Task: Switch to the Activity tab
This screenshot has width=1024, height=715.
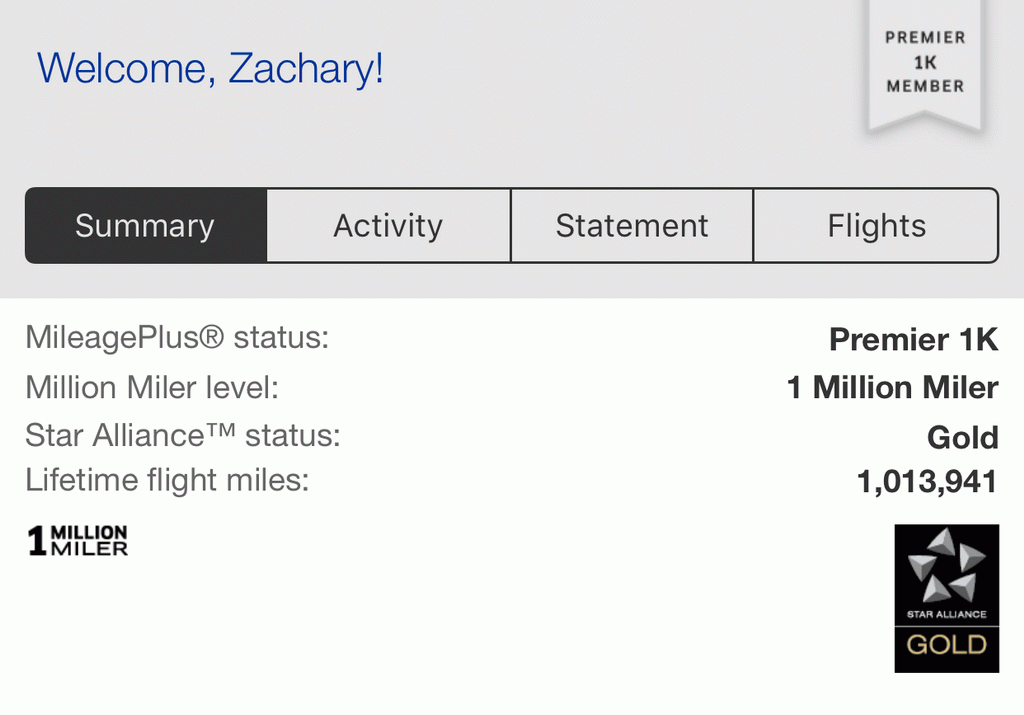Action: 389,226
